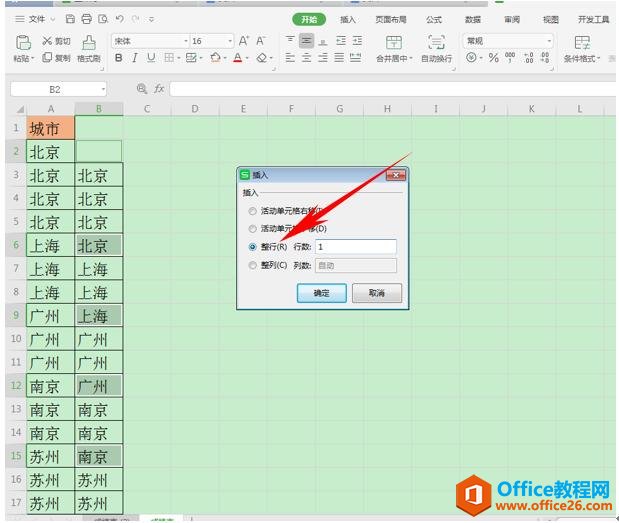The width and height of the screenshot is (619, 523).
Task: Select Entire row 整行(R) radio option
Action: pyautogui.click(x=252, y=247)
